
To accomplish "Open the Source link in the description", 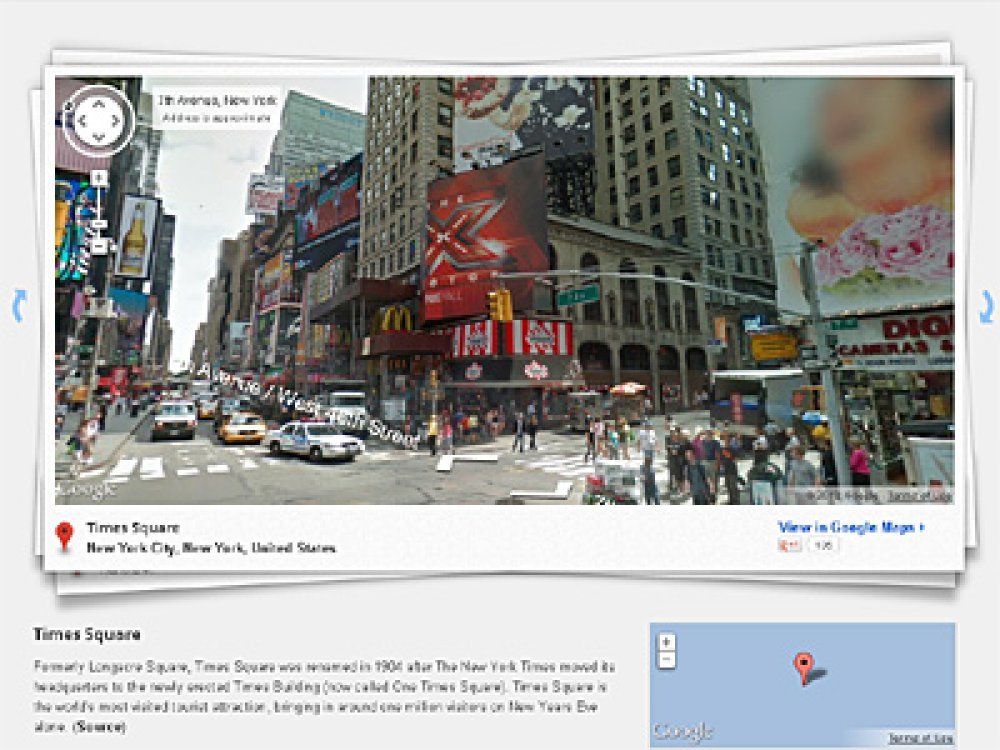I will [99, 727].
